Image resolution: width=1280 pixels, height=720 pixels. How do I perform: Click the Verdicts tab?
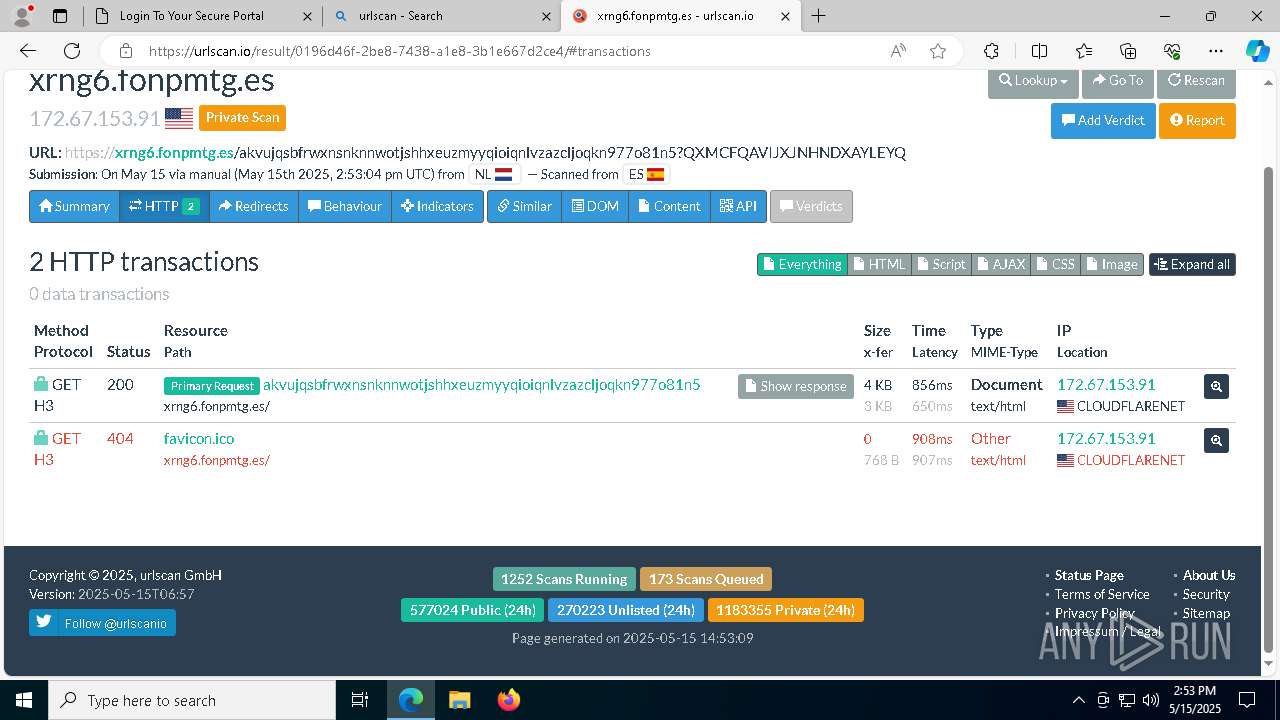811,206
